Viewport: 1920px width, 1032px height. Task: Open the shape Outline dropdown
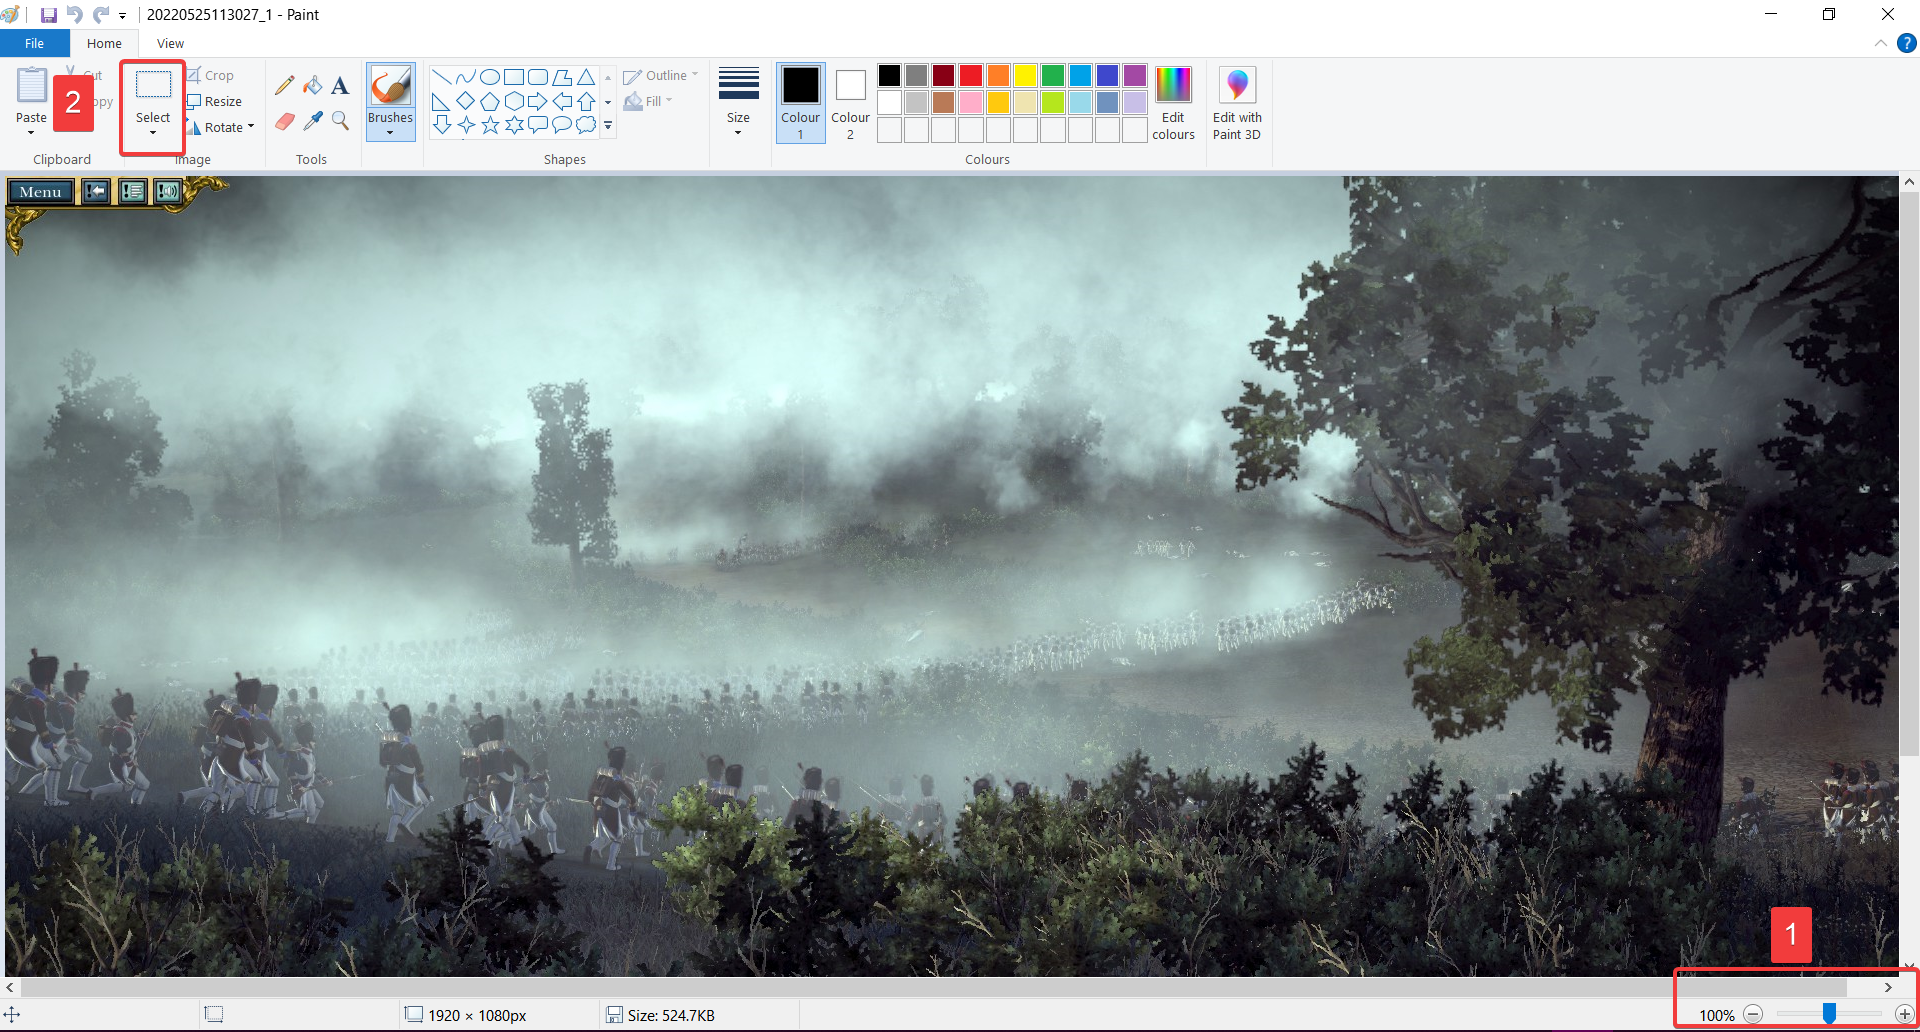[660, 76]
